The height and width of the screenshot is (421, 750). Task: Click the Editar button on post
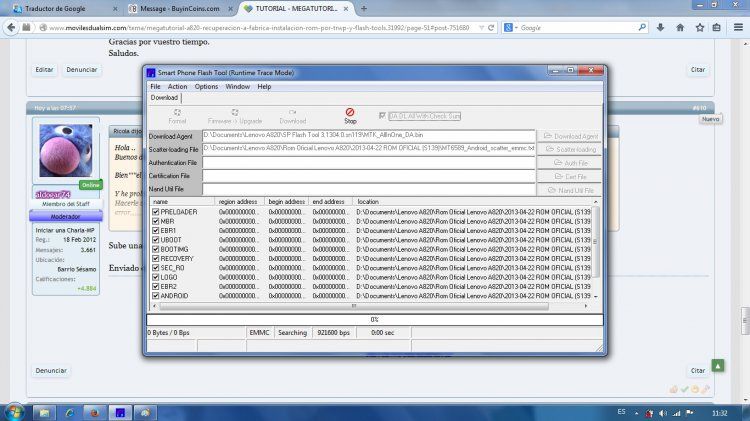point(44,70)
